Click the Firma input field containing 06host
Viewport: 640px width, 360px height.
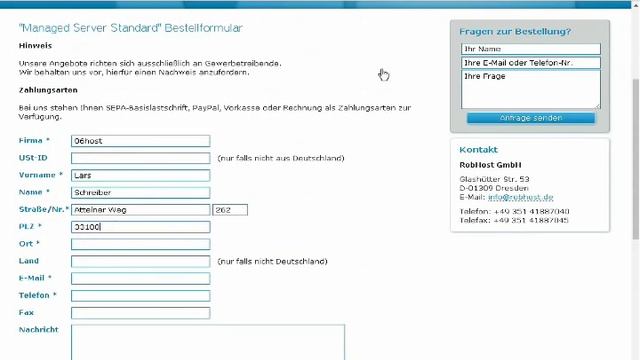pos(140,141)
